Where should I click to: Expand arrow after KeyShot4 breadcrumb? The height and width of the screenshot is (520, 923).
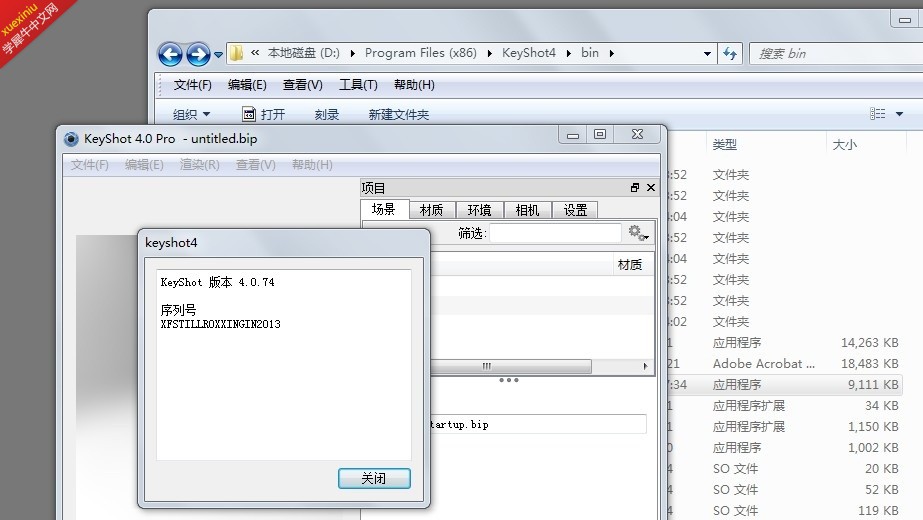pyautogui.click(x=569, y=54)
